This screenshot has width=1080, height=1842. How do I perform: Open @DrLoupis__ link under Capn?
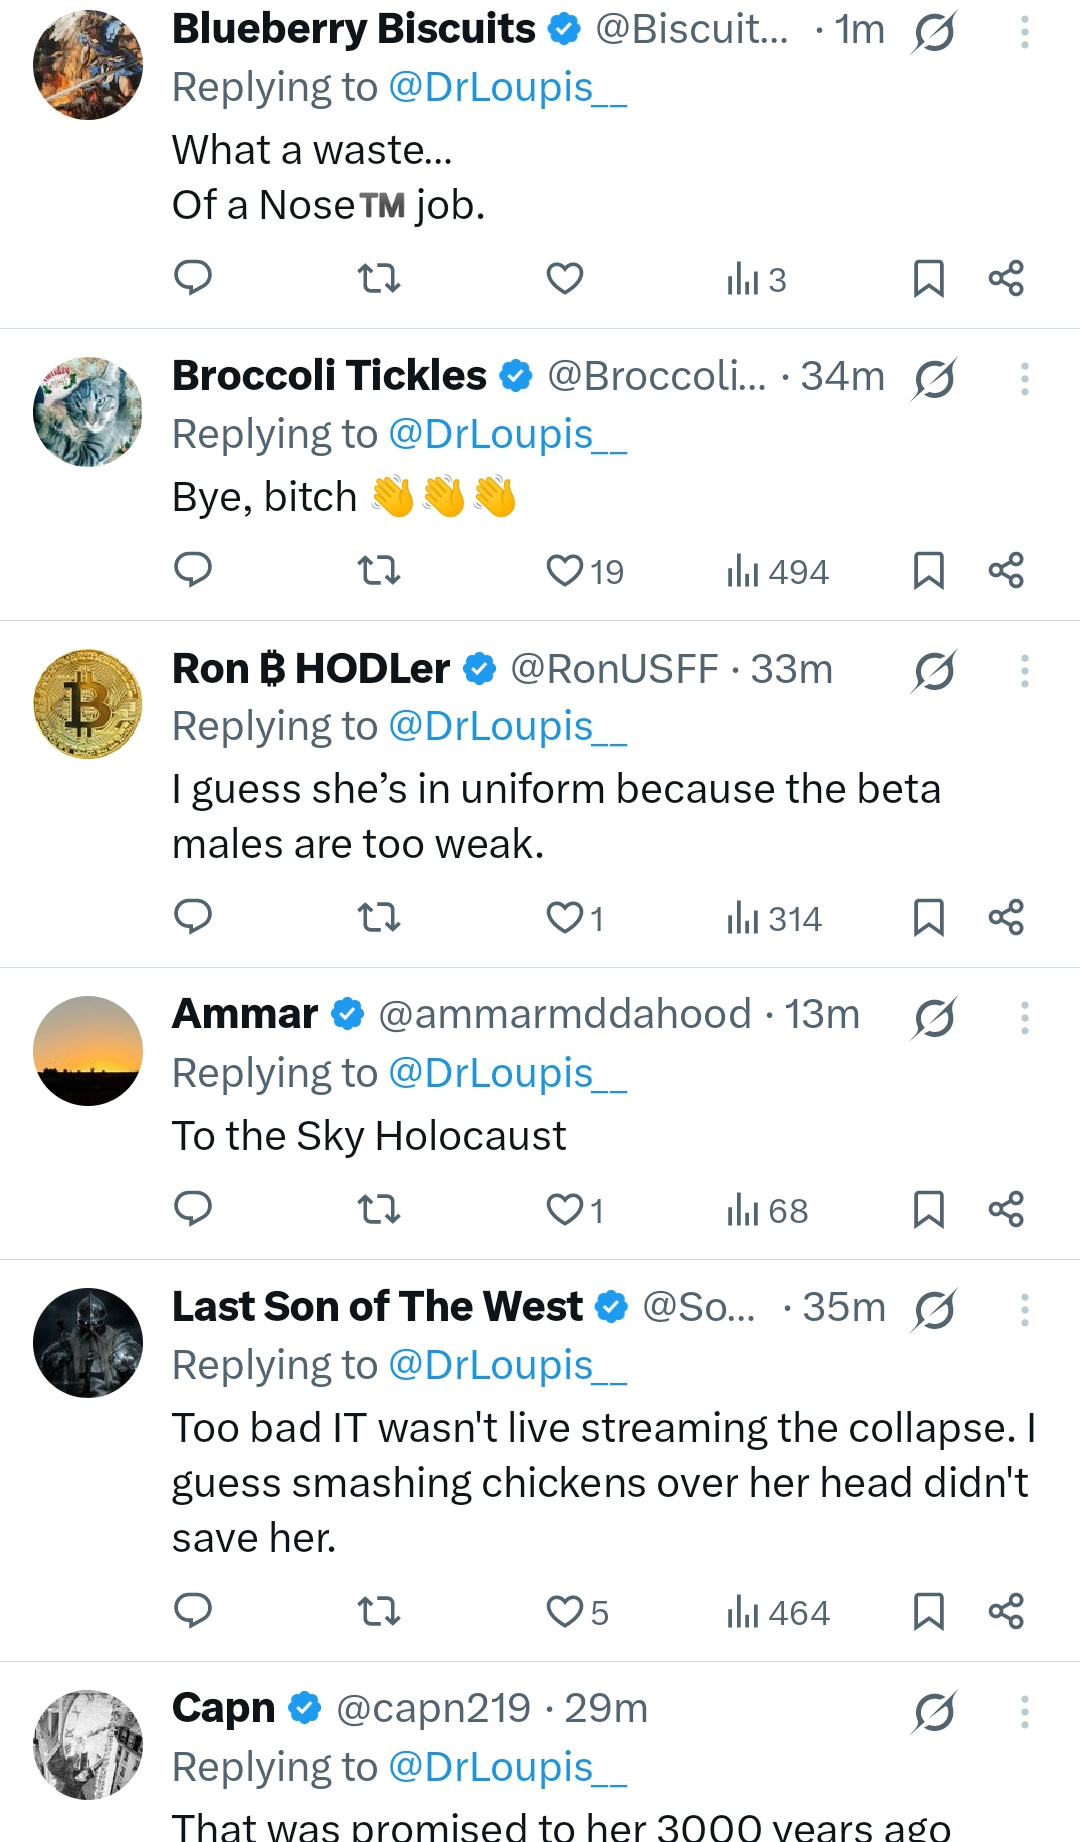(x=507, y=1767)
